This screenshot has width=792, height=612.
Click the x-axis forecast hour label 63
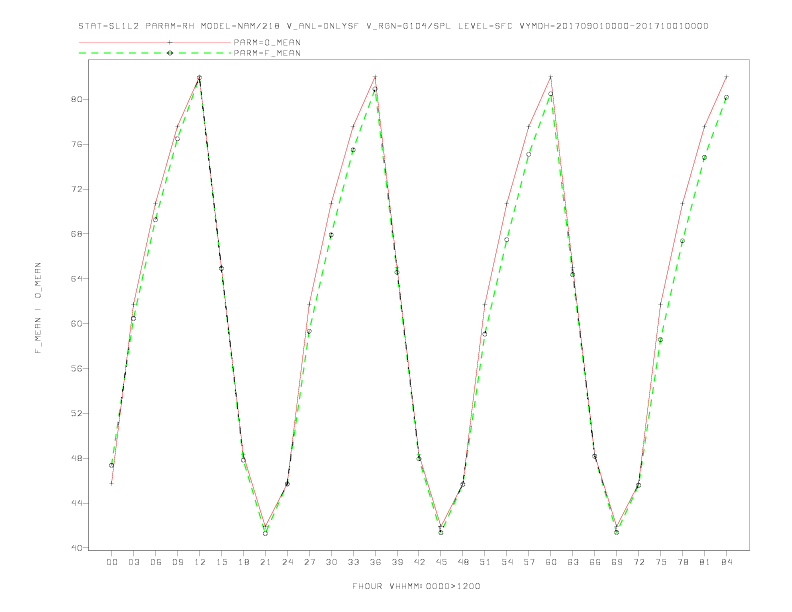pyautogui.click(x=573, y=562)
